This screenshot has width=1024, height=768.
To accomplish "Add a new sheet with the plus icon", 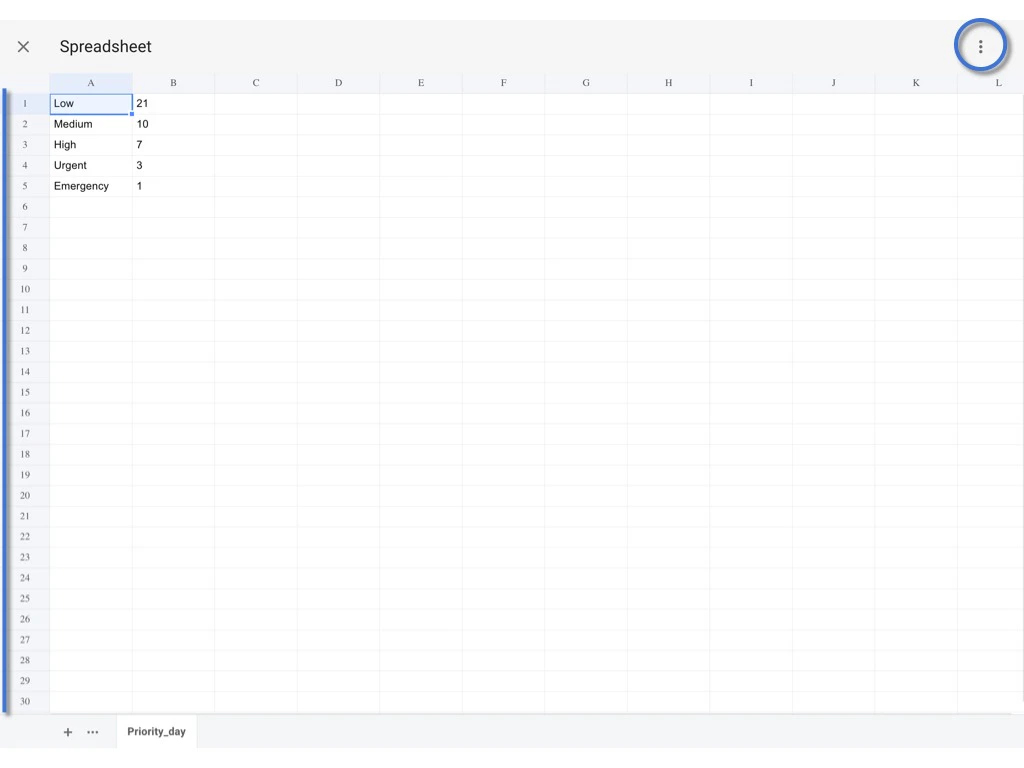I will pos(68,731).
